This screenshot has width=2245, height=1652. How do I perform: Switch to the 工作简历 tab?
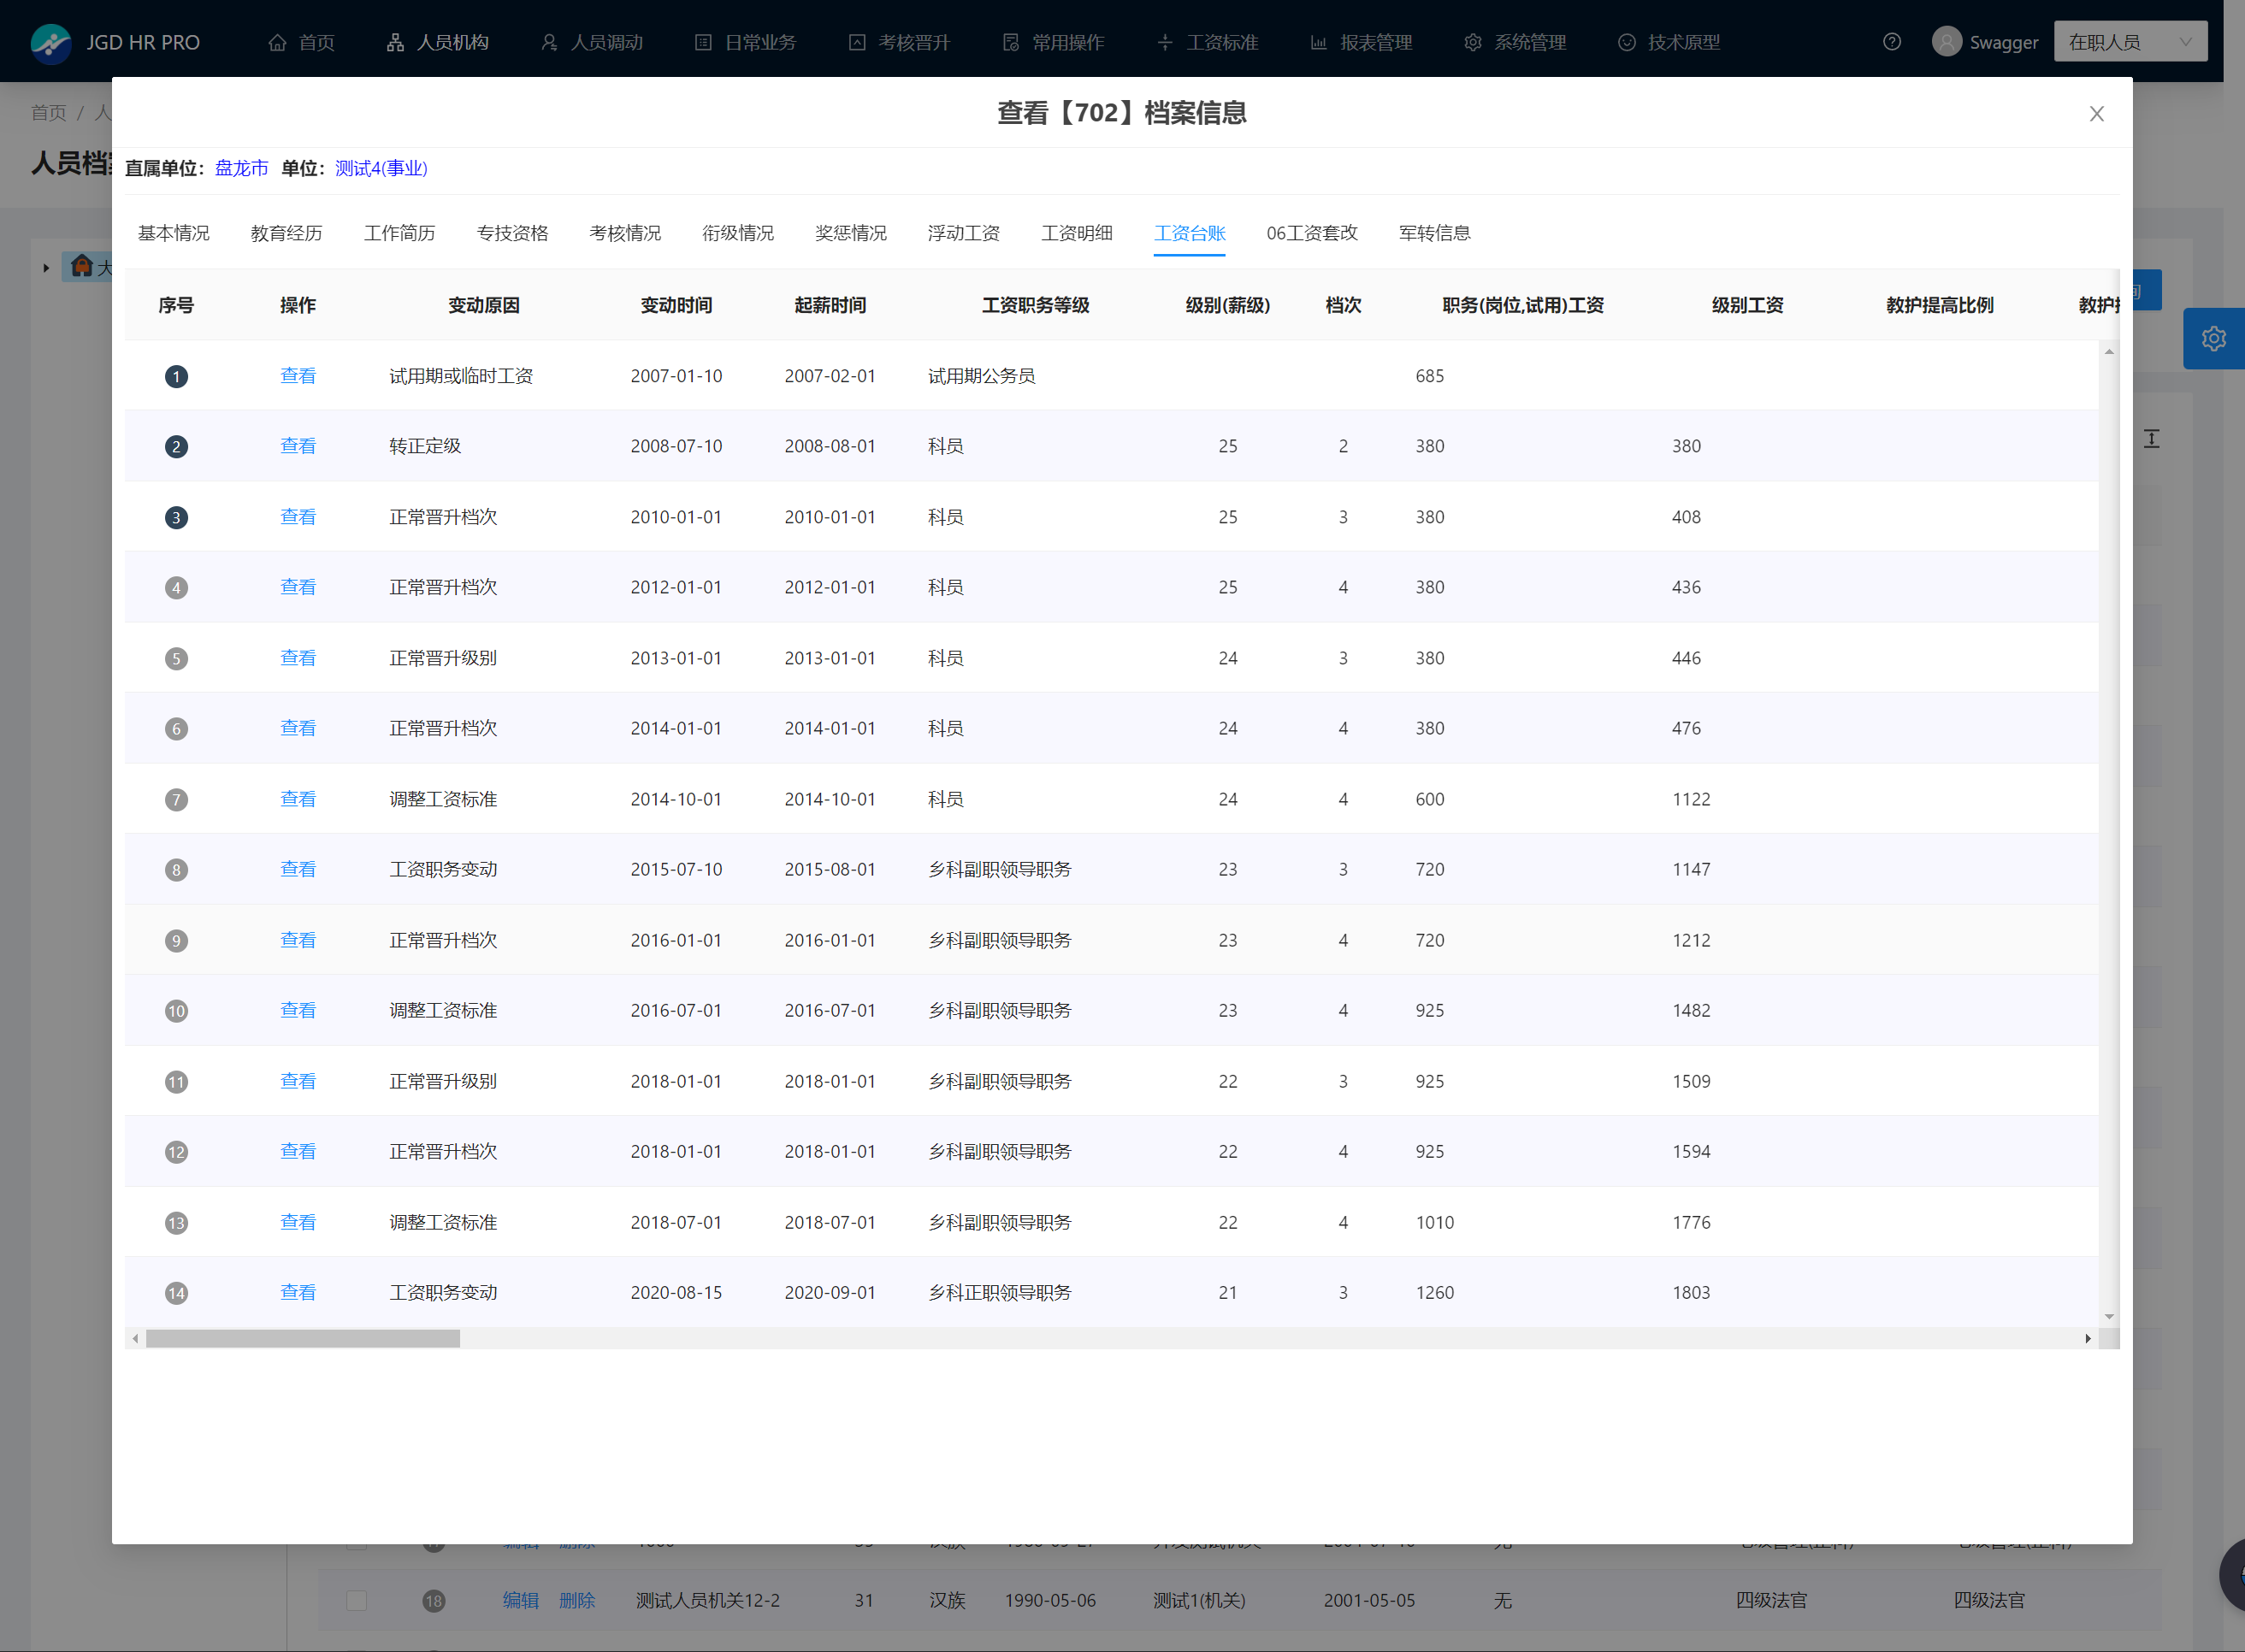click(399, 233)
